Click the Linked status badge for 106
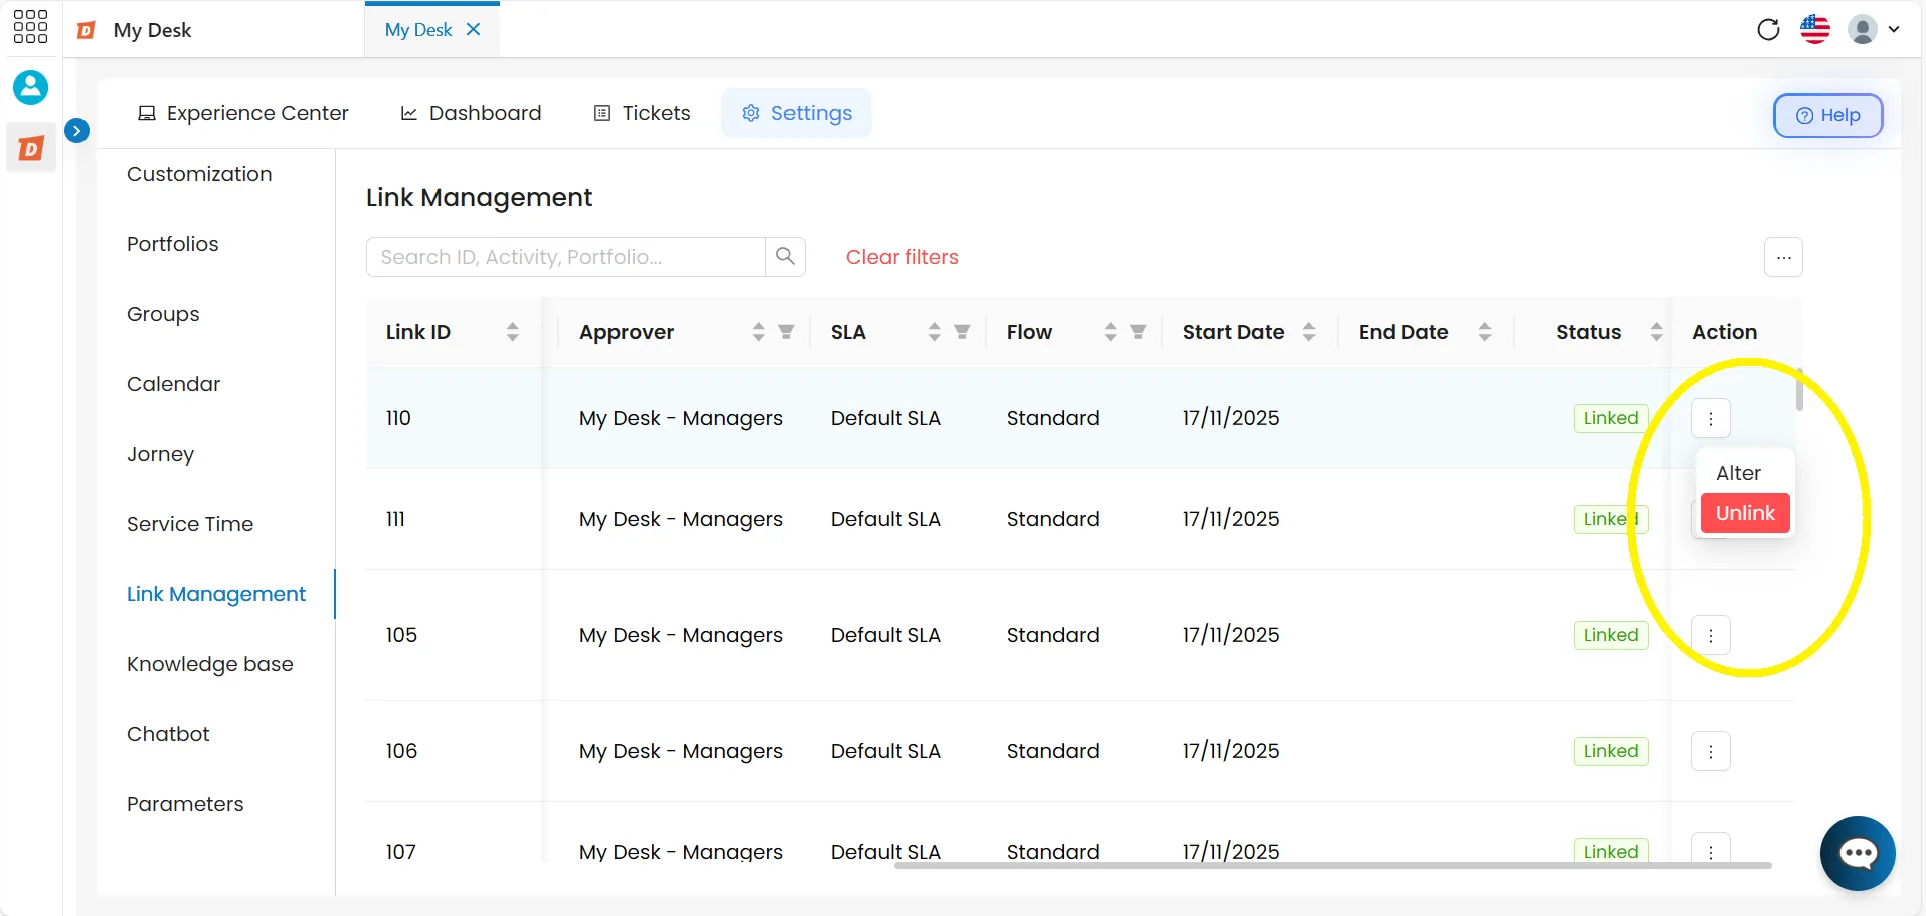Screen dimensions: 1926x916 [x=1611, y=751]
